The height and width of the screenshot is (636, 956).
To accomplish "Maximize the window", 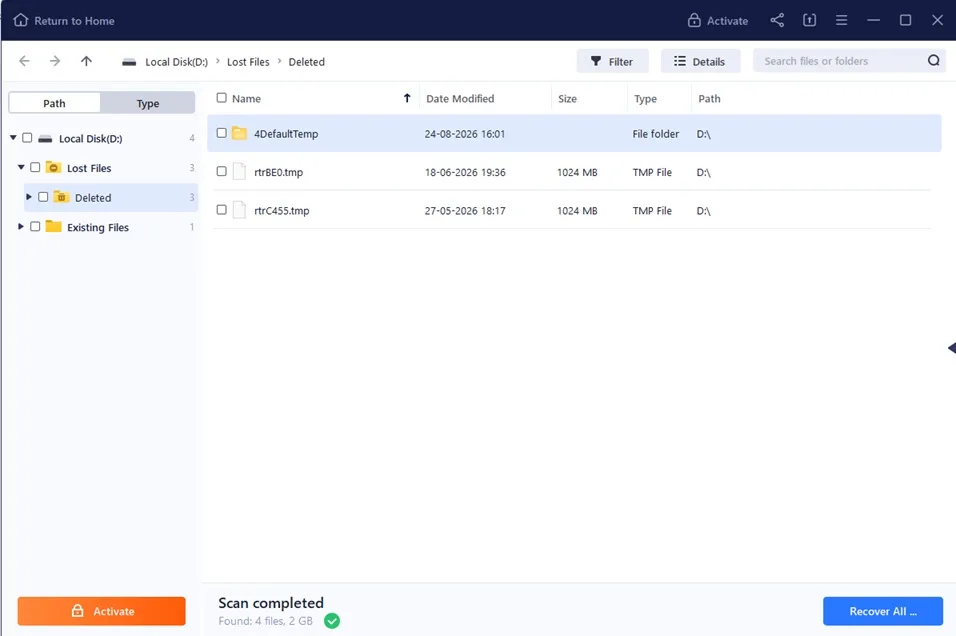I will coord(905,20).
